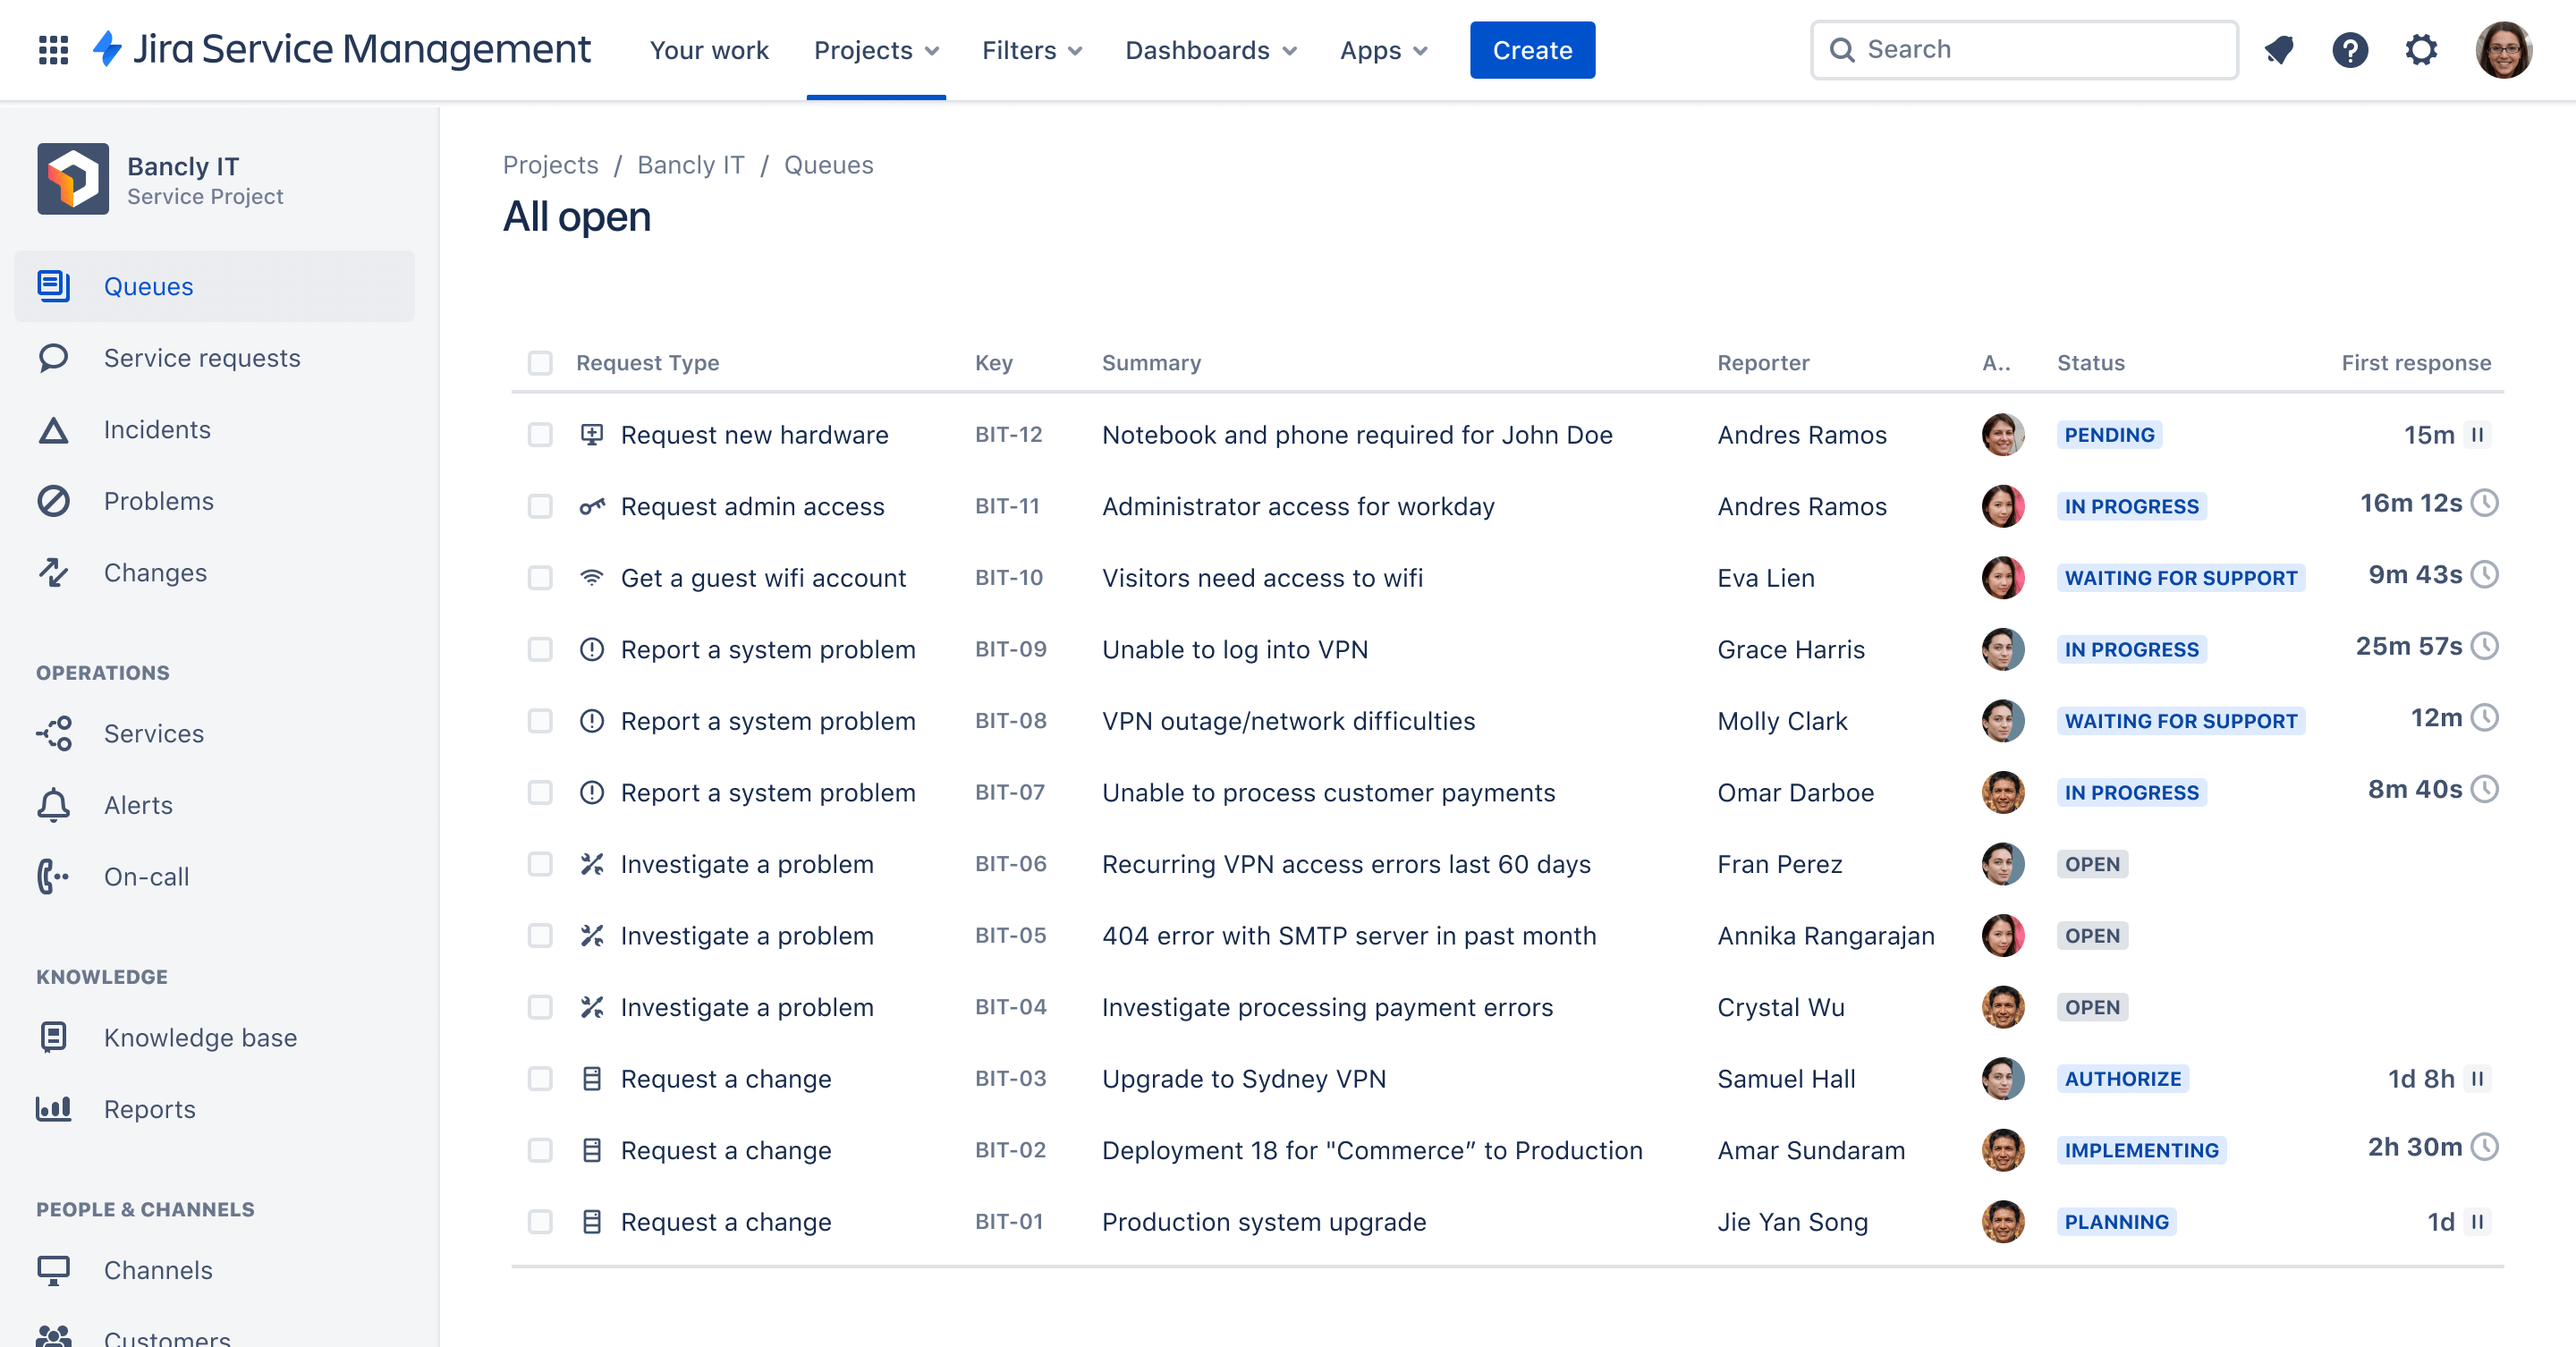This screenshot has height=1347, width=2576.
Task: Open the Queues menu item
Action: pos(148,284)
